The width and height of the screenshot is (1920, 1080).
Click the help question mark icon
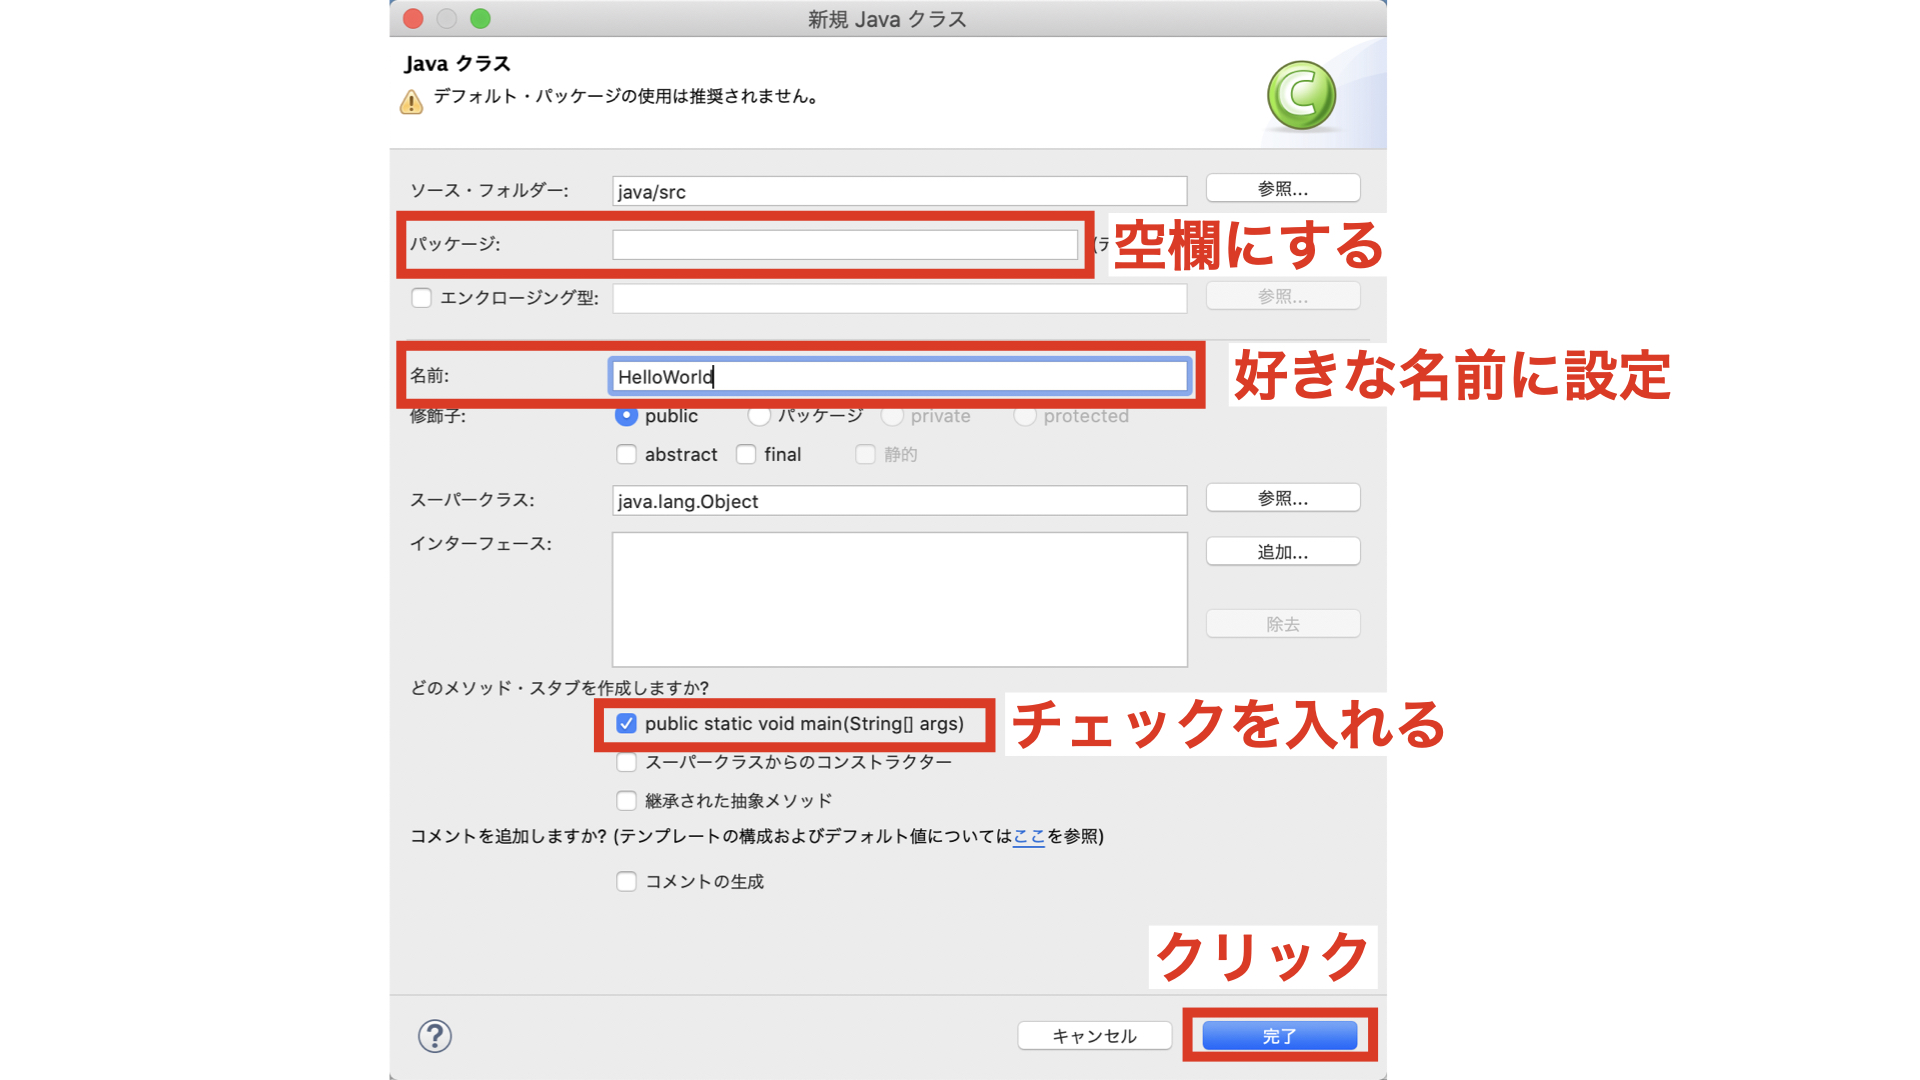point(435,1036)
